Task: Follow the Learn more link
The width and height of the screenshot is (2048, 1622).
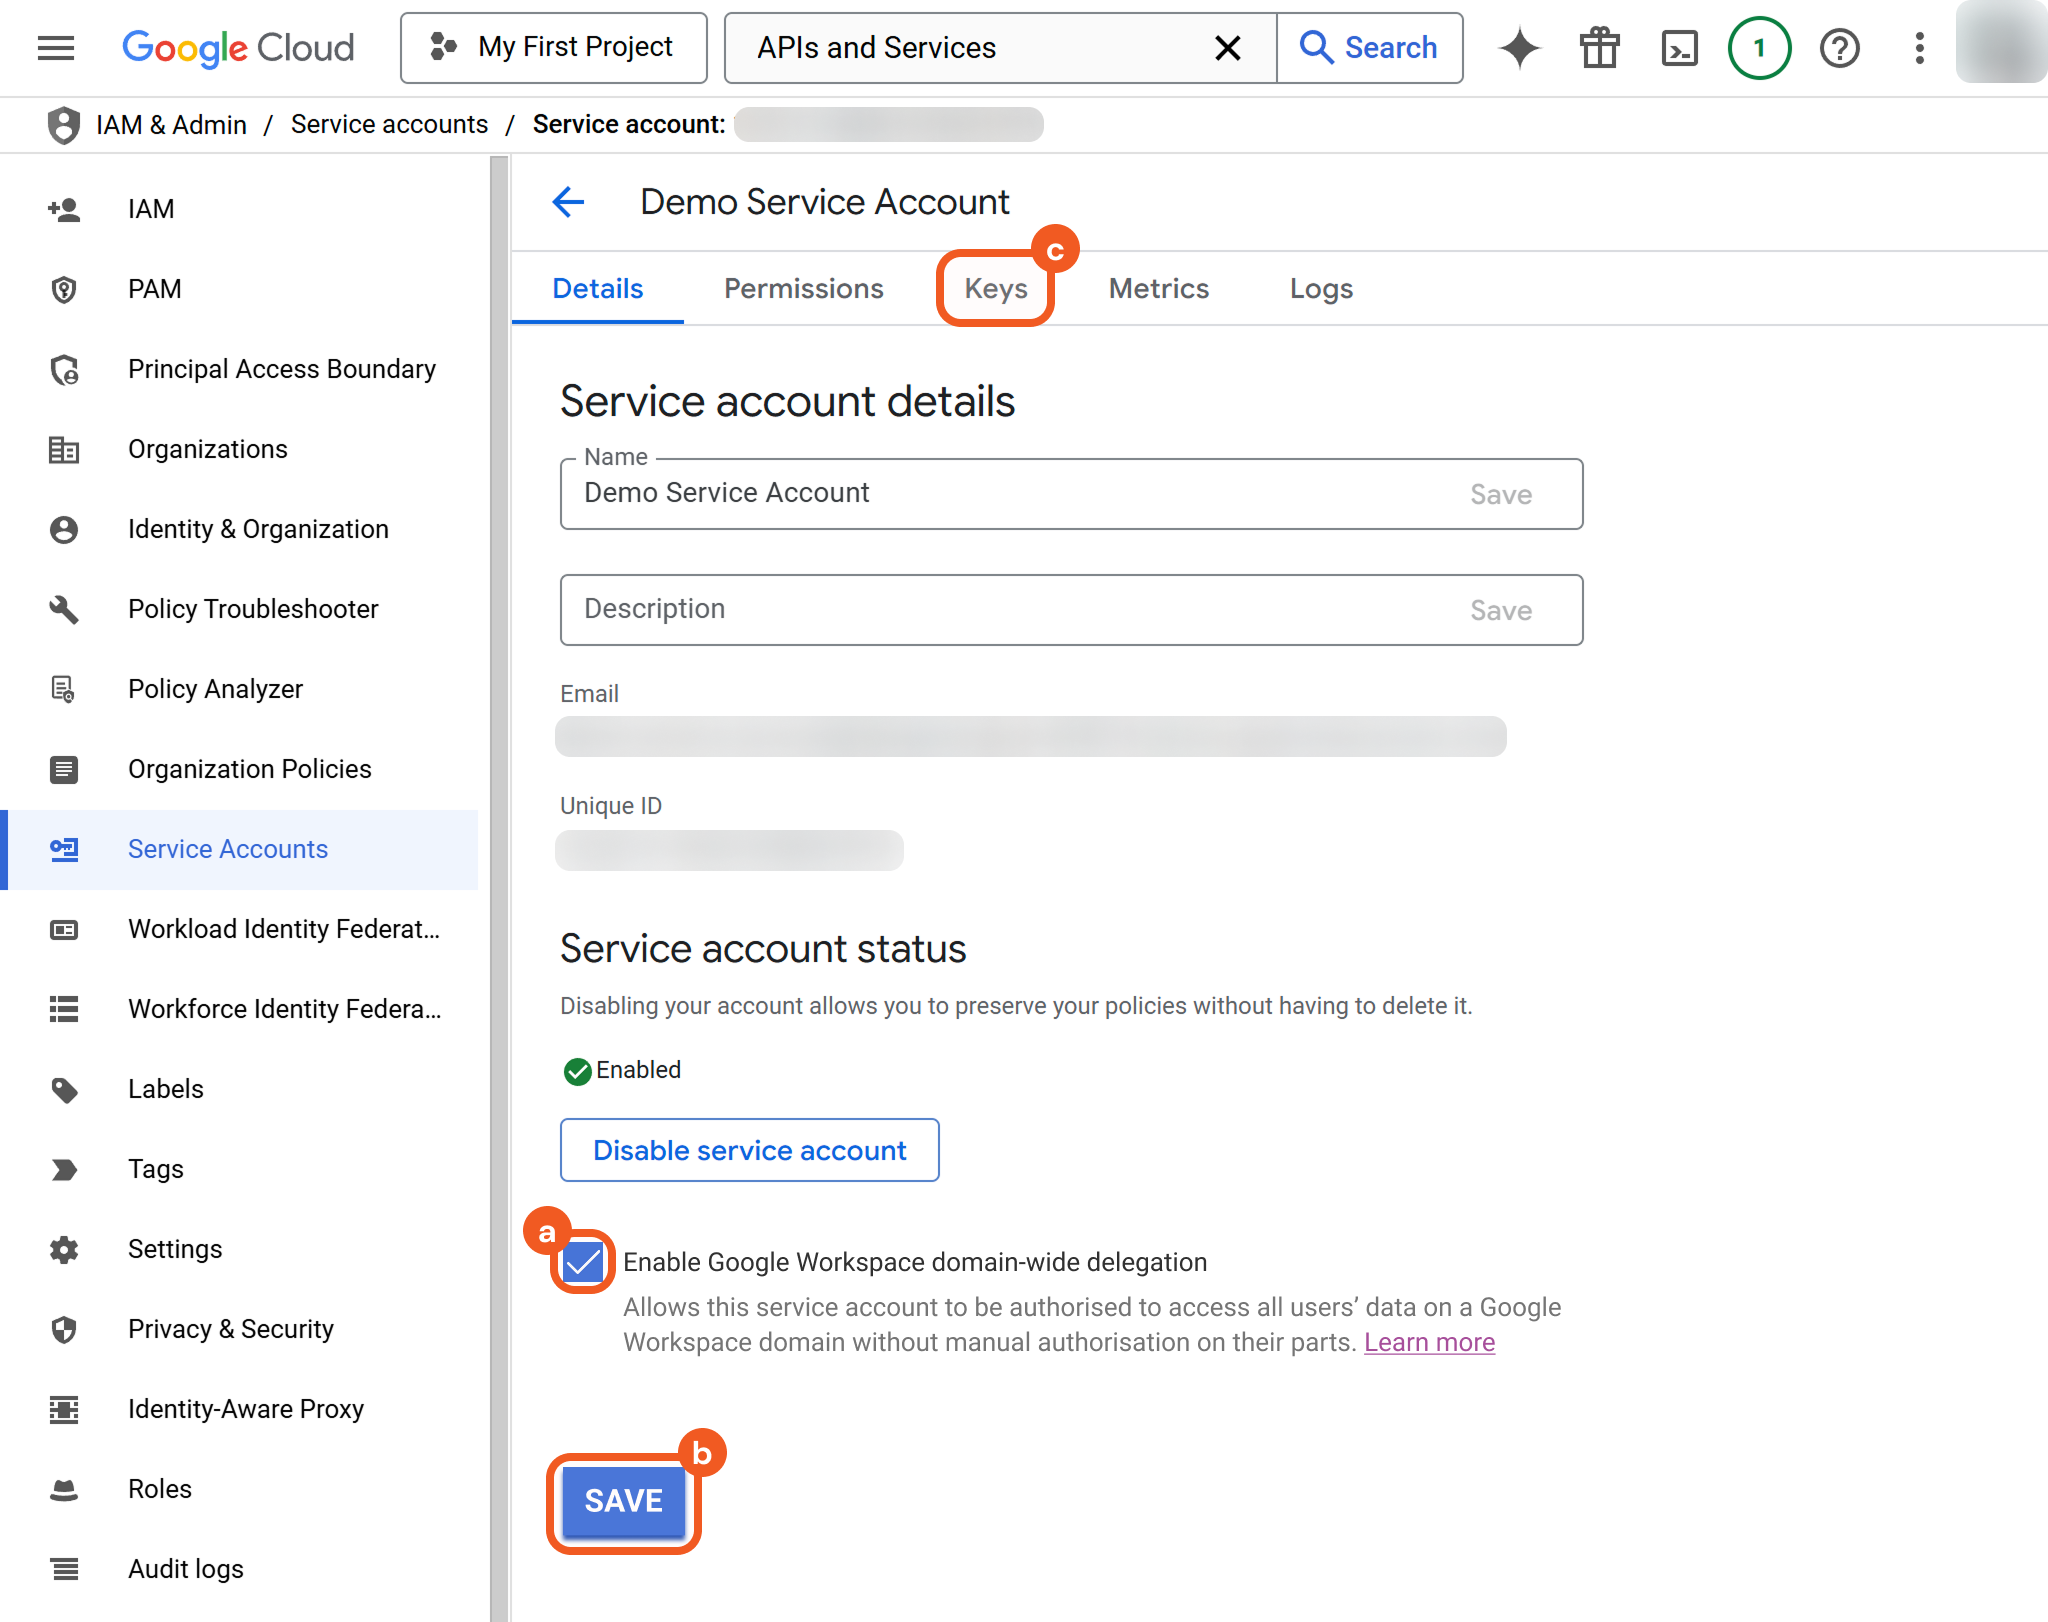Action: (1429, 1342)
